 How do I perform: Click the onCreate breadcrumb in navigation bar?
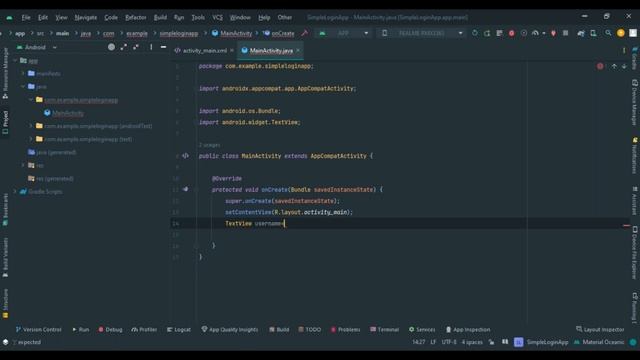(279, 33)
